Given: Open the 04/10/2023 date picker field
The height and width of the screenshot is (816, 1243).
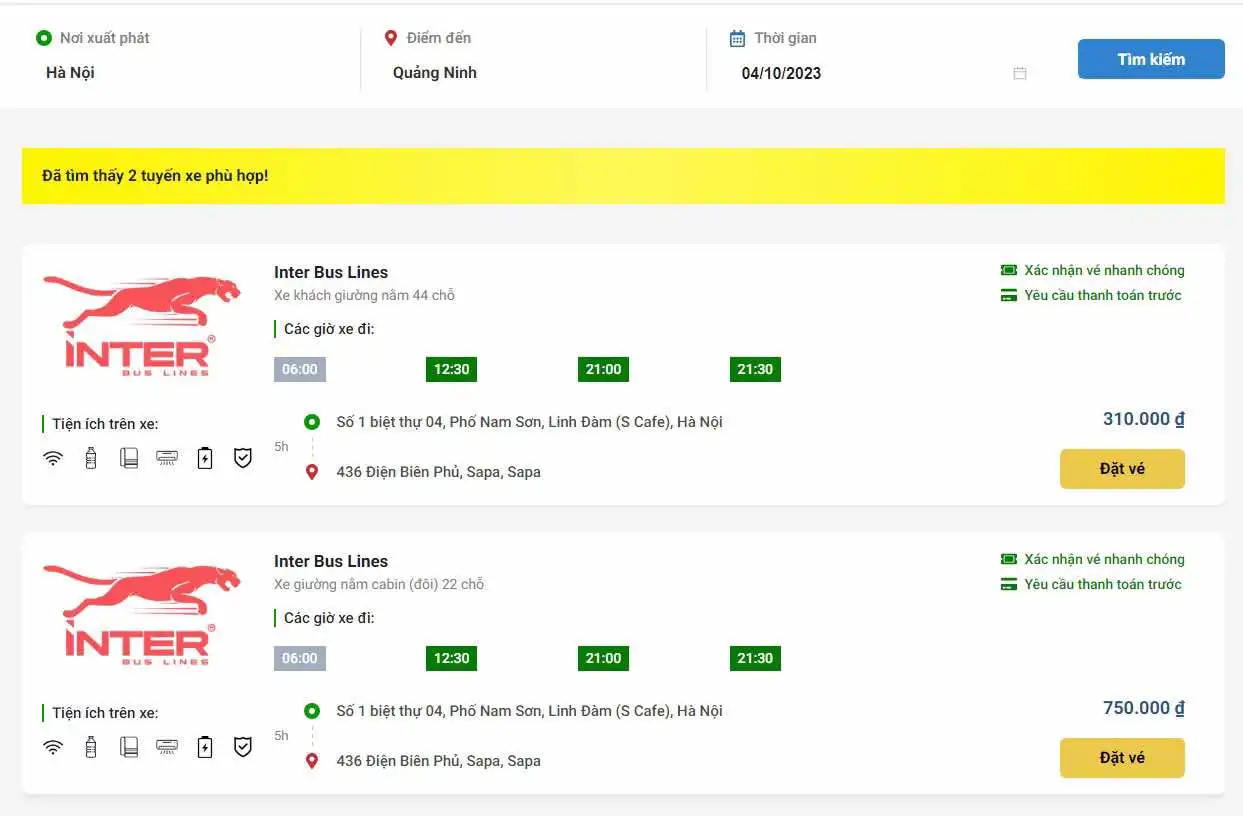Looking at the screenshot, I should 870,73.
